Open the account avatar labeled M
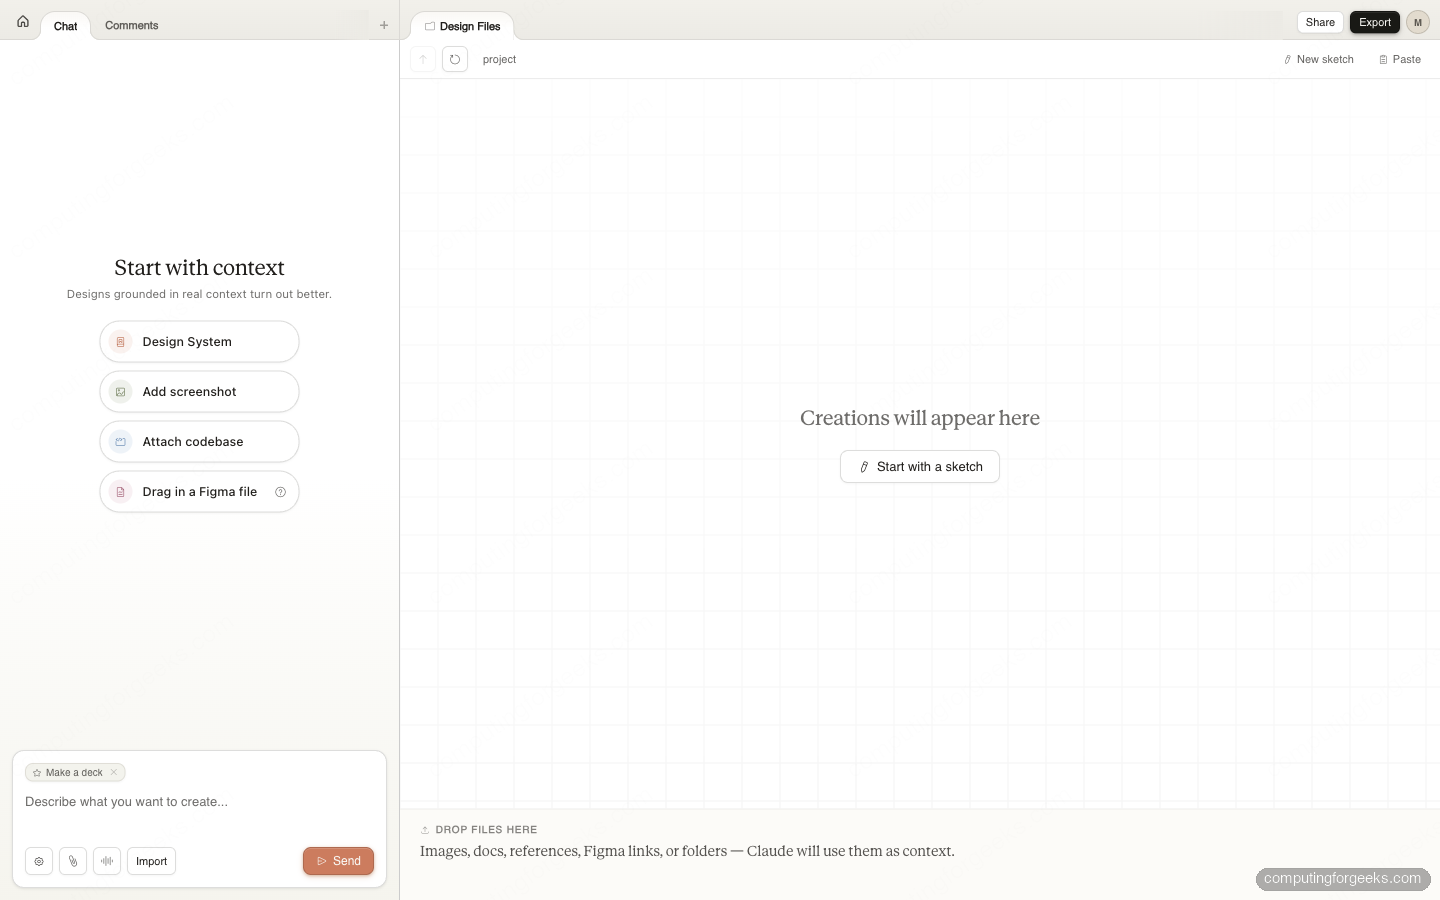1440x900 pixels. coord(1418,21)
